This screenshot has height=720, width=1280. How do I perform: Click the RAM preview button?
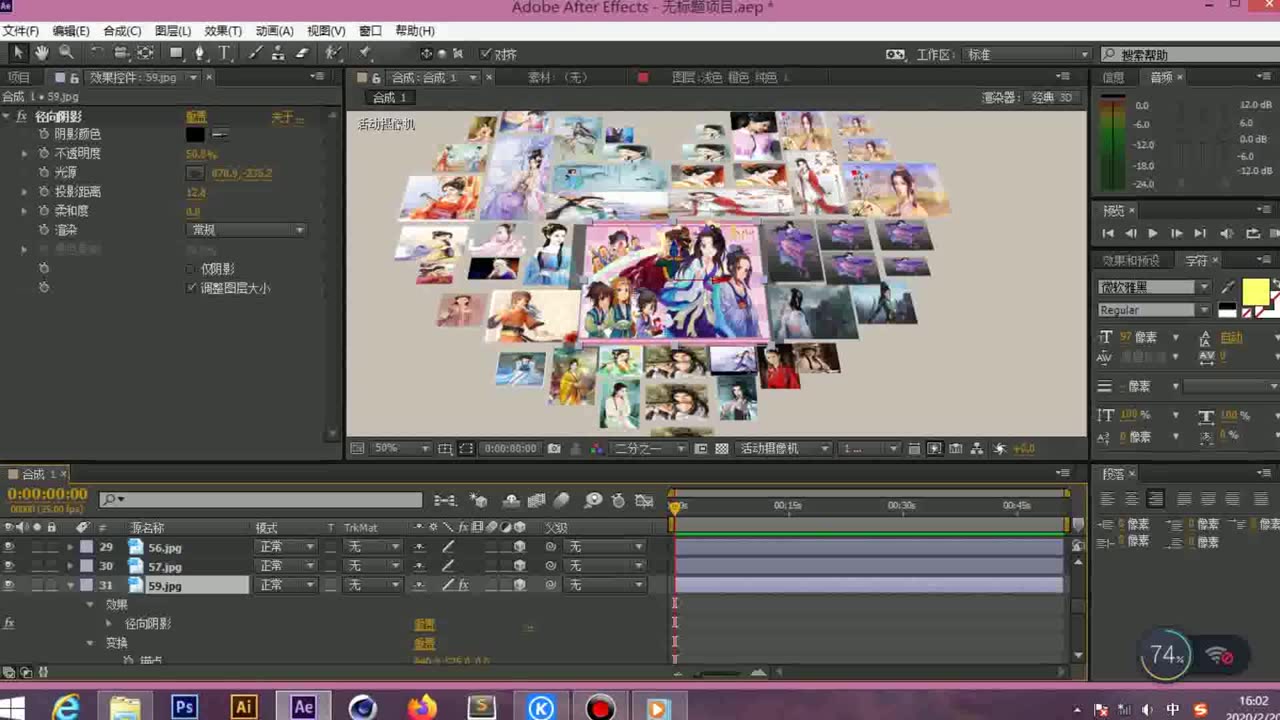[1275, 233]
